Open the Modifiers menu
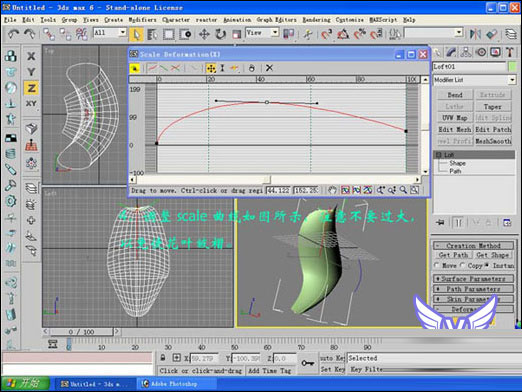Image resolution: width=522 pixels, height=392 pixels. tap(142, 20)
